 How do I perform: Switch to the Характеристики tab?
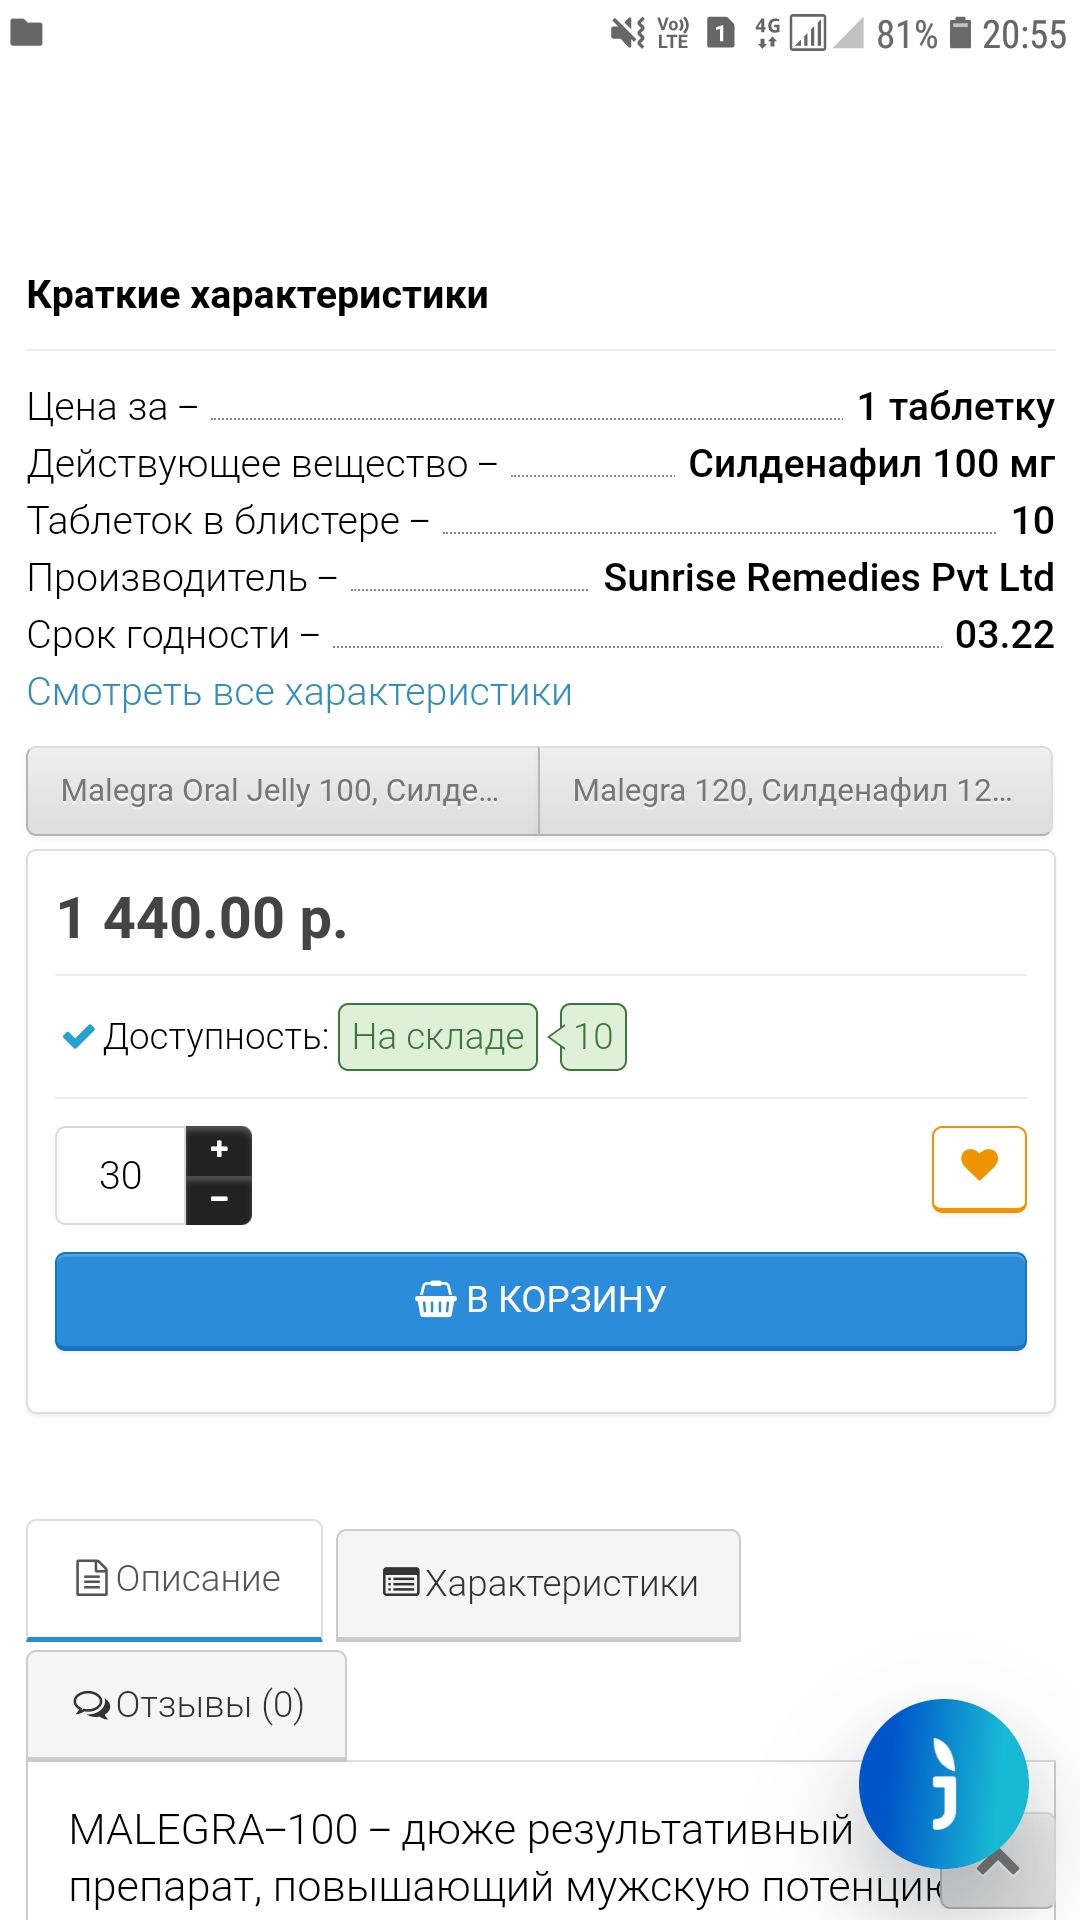[538, 1584]
